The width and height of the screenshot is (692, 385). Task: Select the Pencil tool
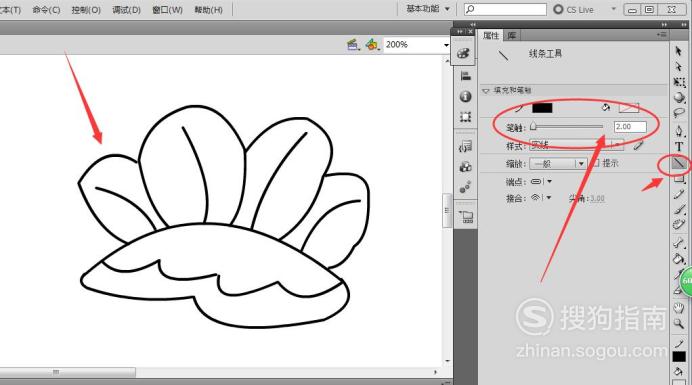(679, 194)
